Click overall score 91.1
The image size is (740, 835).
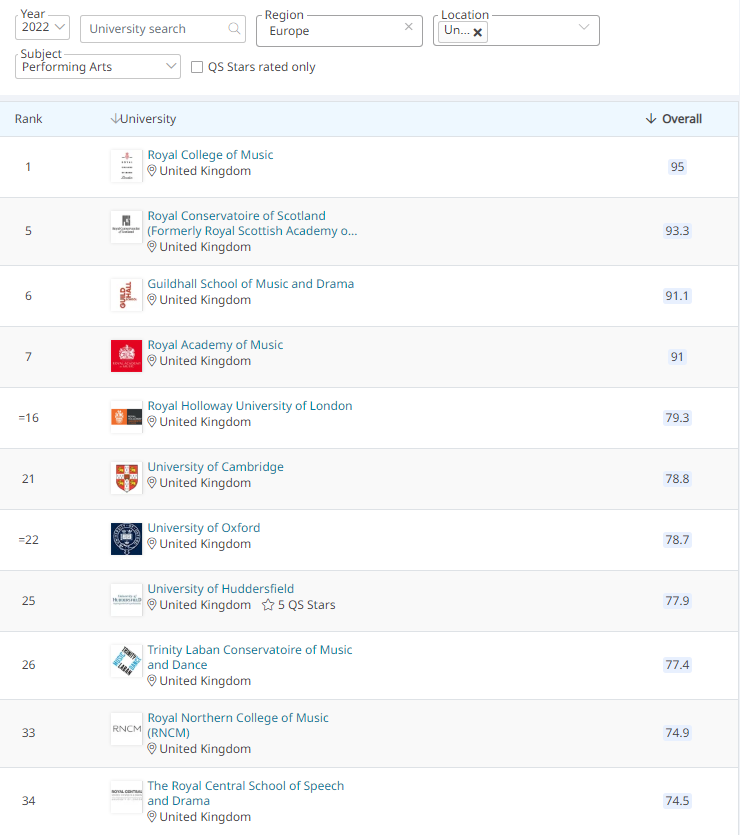point(677,296)
